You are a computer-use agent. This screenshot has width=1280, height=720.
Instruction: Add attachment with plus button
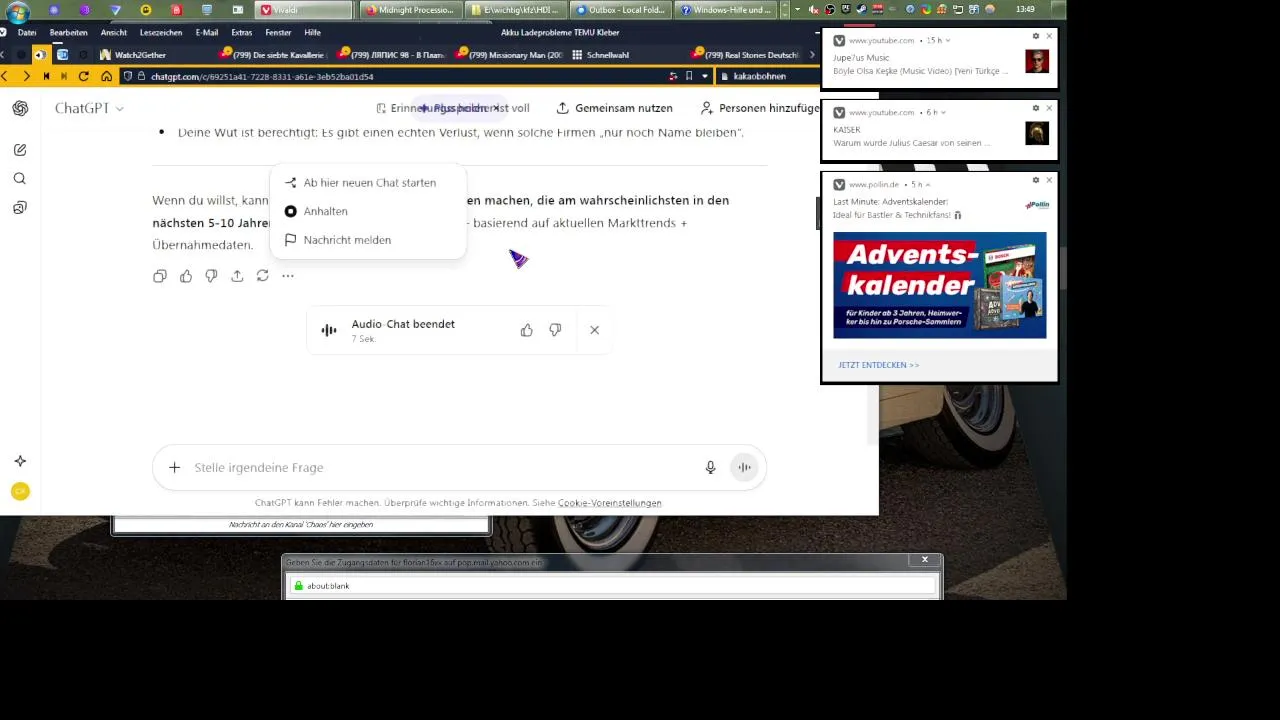[x=174, y=467]
